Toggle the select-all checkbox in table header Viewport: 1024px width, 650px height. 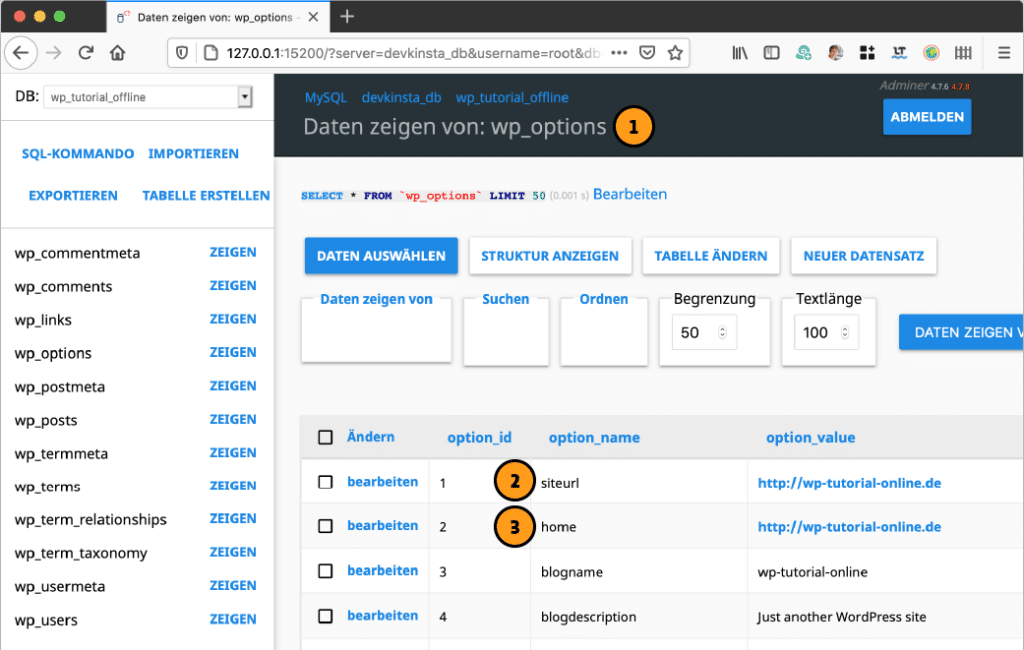tap(325, 437)
